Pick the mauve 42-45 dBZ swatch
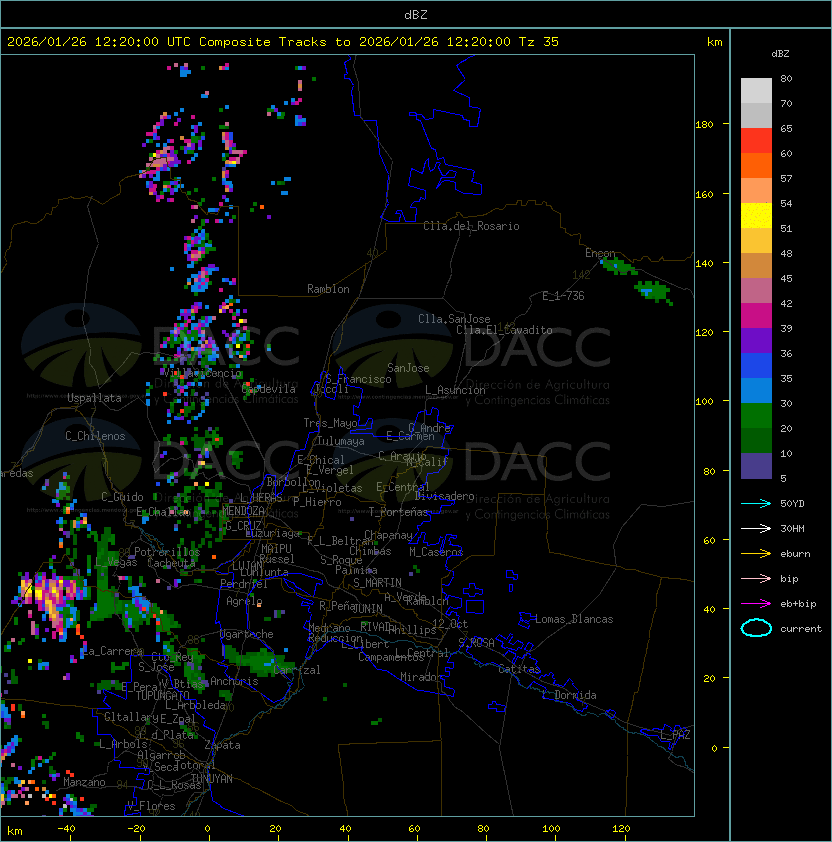This screenshot has width=832, height=842. coord(756,291)
